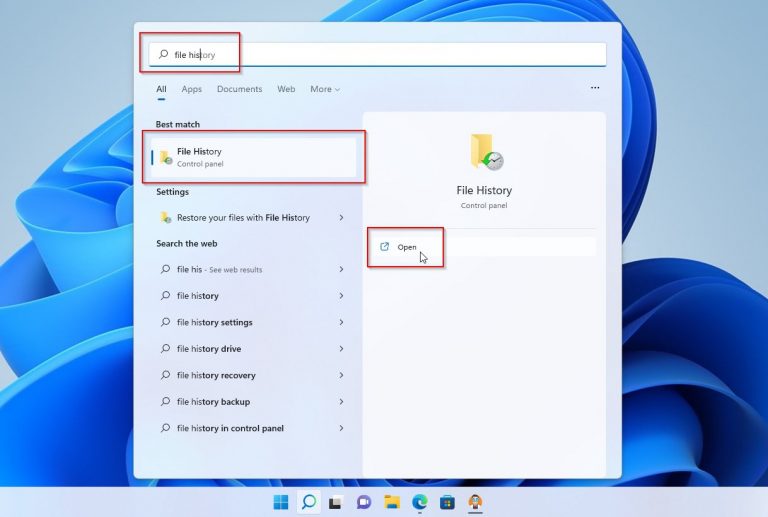Expand chevron for 'file history backup'
This screenshot has width=768, height=517.
coord(341,401)
